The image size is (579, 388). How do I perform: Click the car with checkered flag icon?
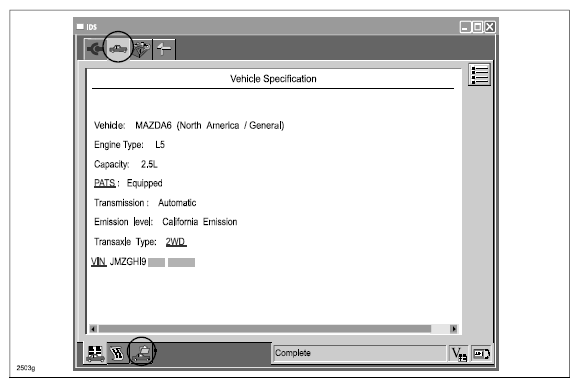point(95,353)
